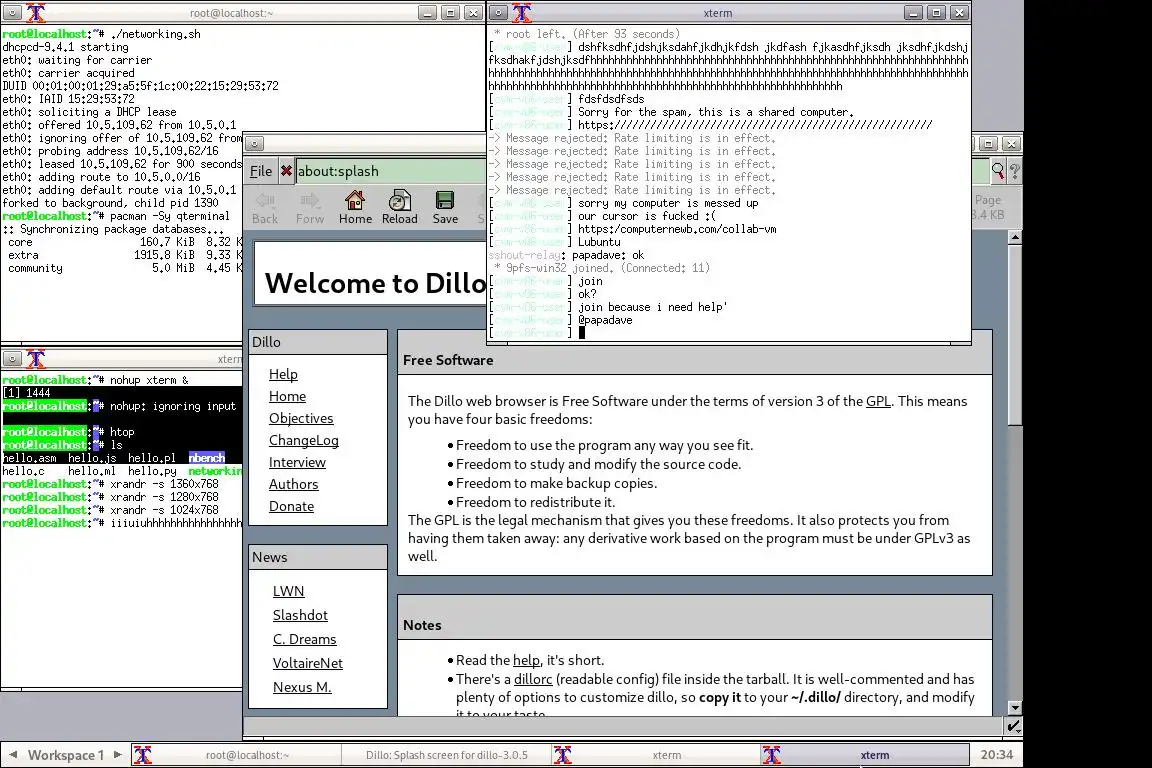
Task: Minimize the top-right xterm window
Action: pyautogui.click(x=913, y=12)
